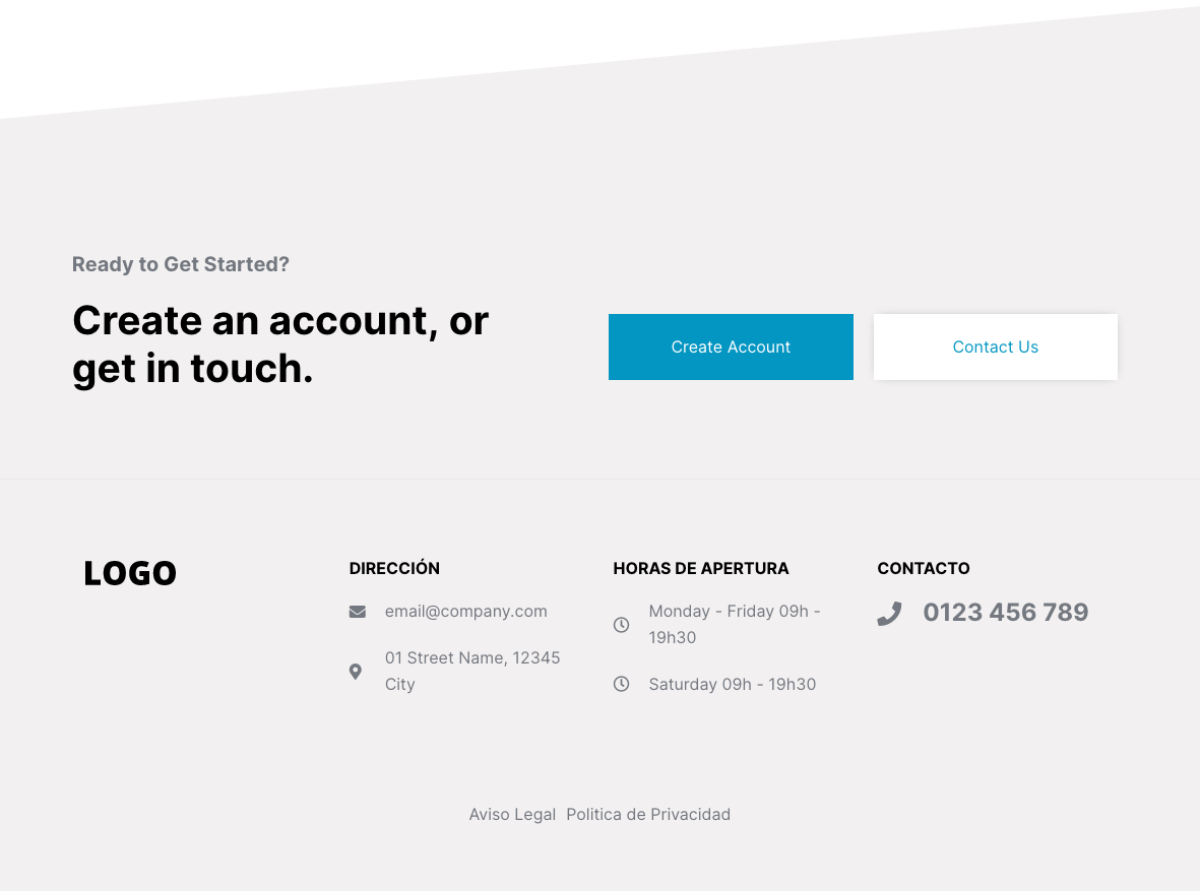This screenshot has width=1200, height=891.
Task: Click the 'Ready to Get Started?' subtitle
Action: (181, 264)
